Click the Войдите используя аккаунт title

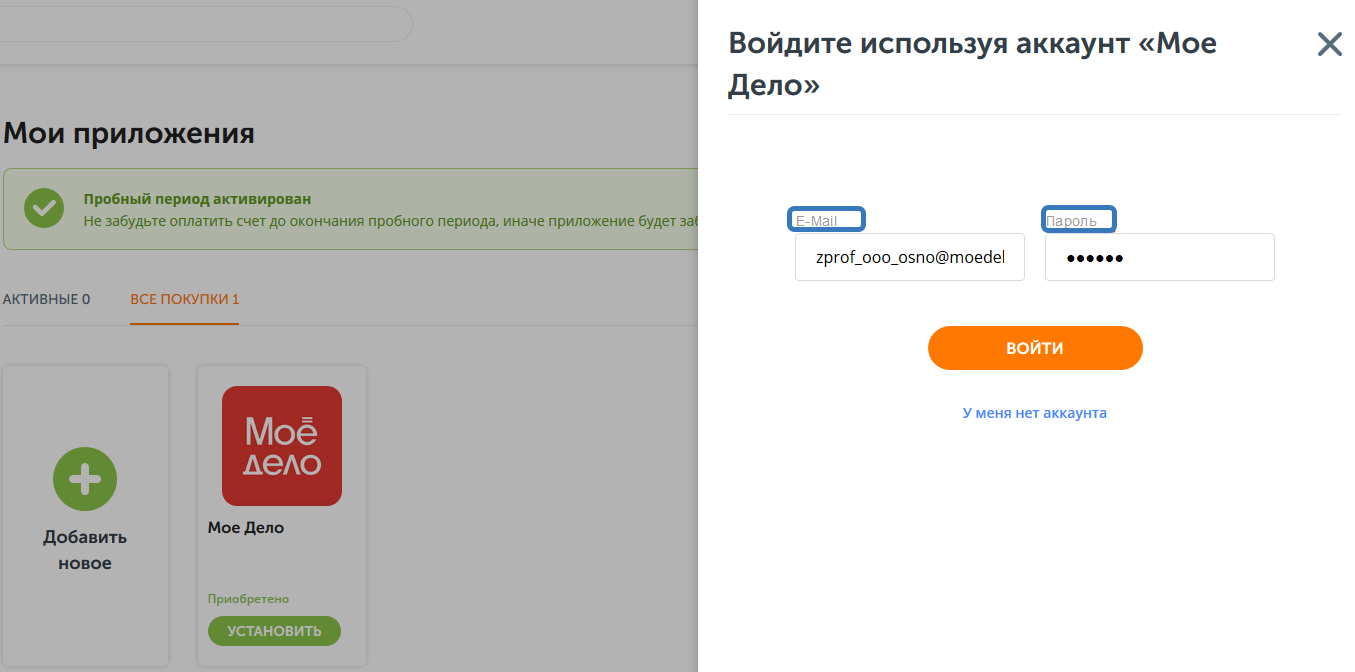tap(972, 63)
